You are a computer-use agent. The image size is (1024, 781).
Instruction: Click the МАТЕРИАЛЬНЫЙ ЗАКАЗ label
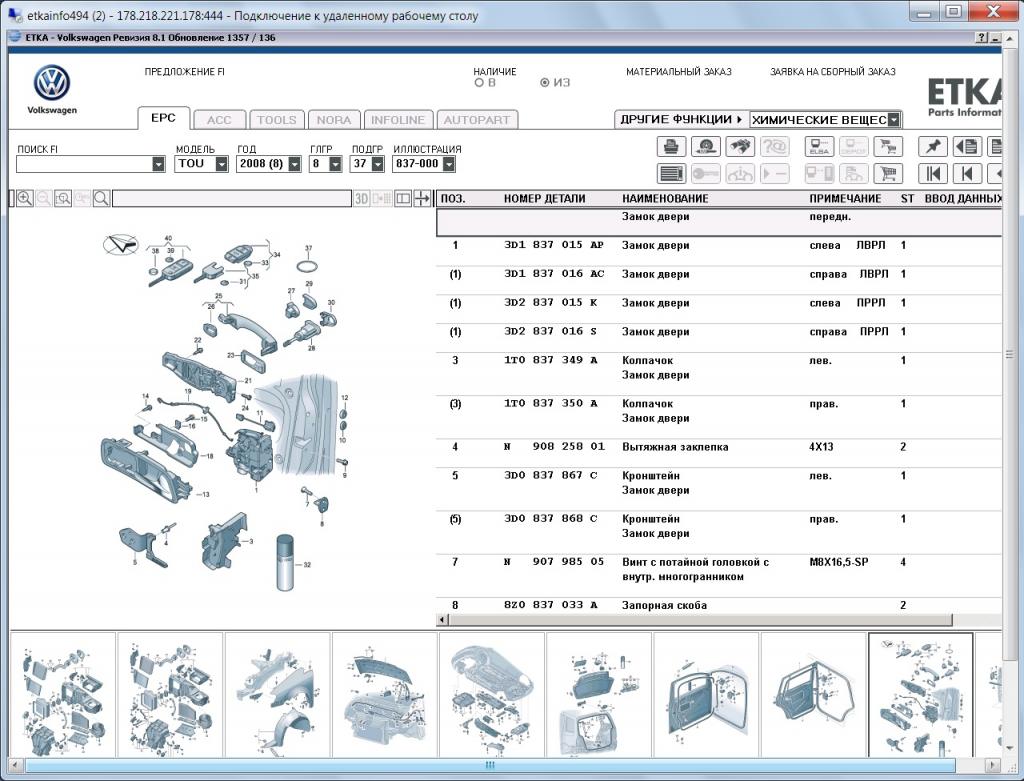pyautogui.click(x=679, y=72)
